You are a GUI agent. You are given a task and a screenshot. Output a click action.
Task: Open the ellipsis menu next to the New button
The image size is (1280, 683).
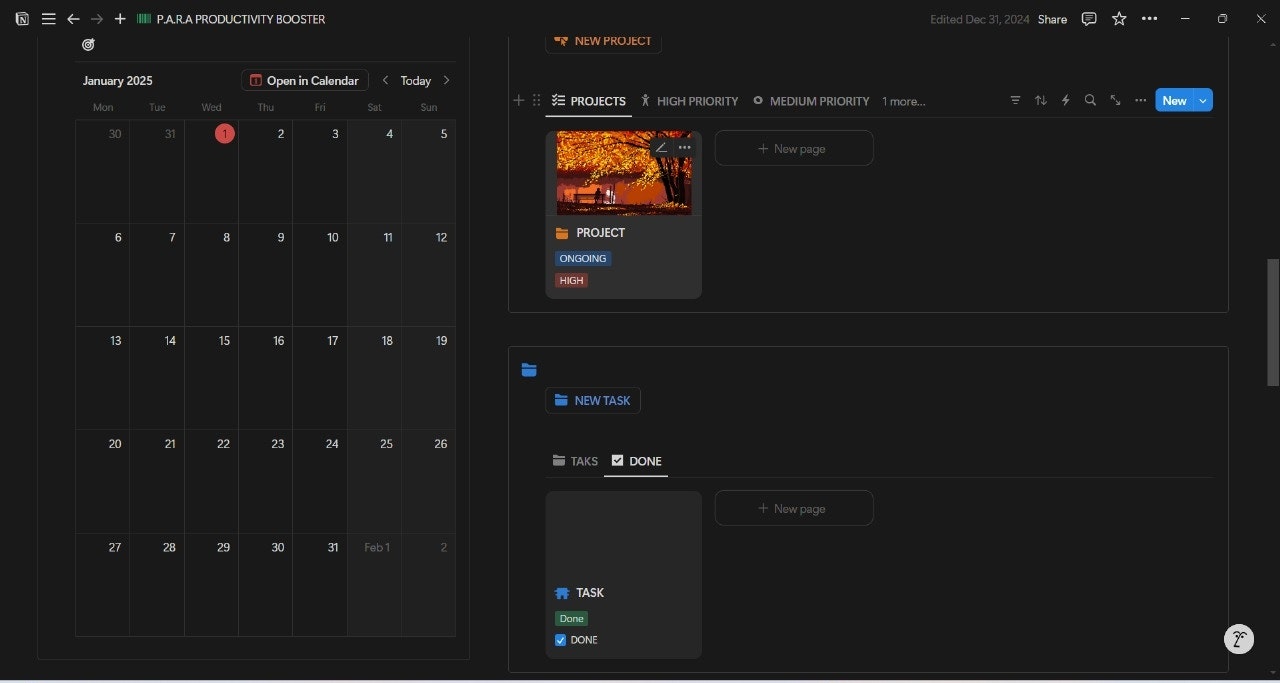click(1140, 100)
